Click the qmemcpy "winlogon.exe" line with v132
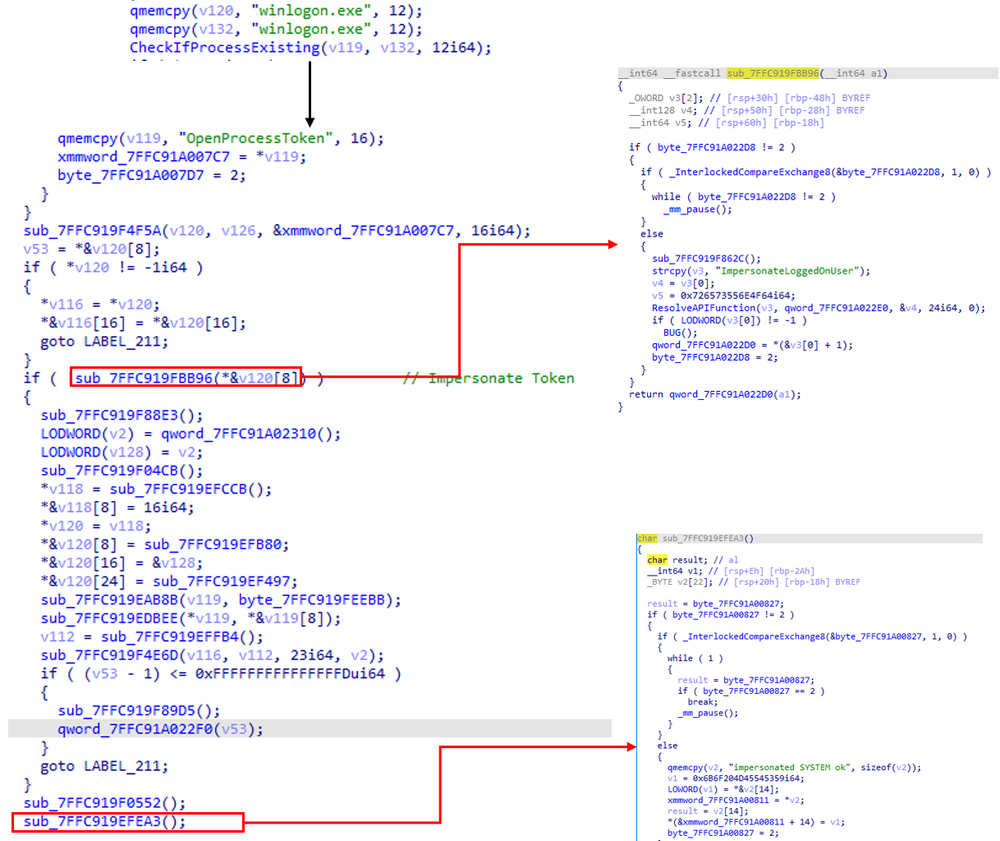 tap(276, 29)
